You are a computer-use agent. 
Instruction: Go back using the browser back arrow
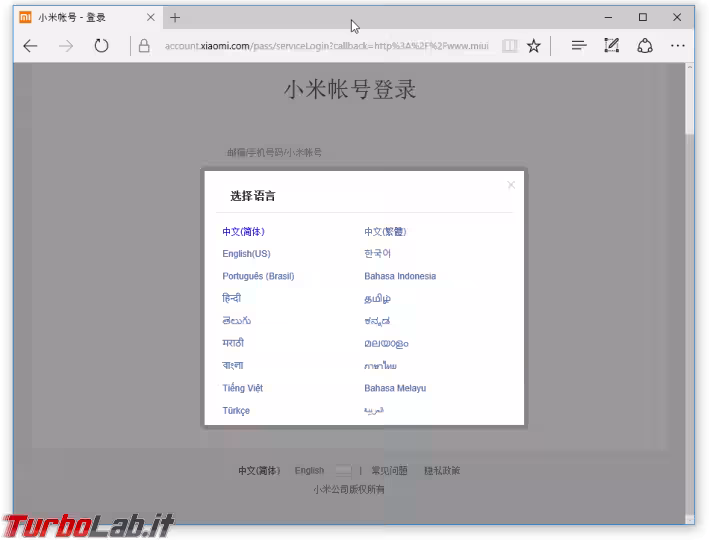click(30, 46)
